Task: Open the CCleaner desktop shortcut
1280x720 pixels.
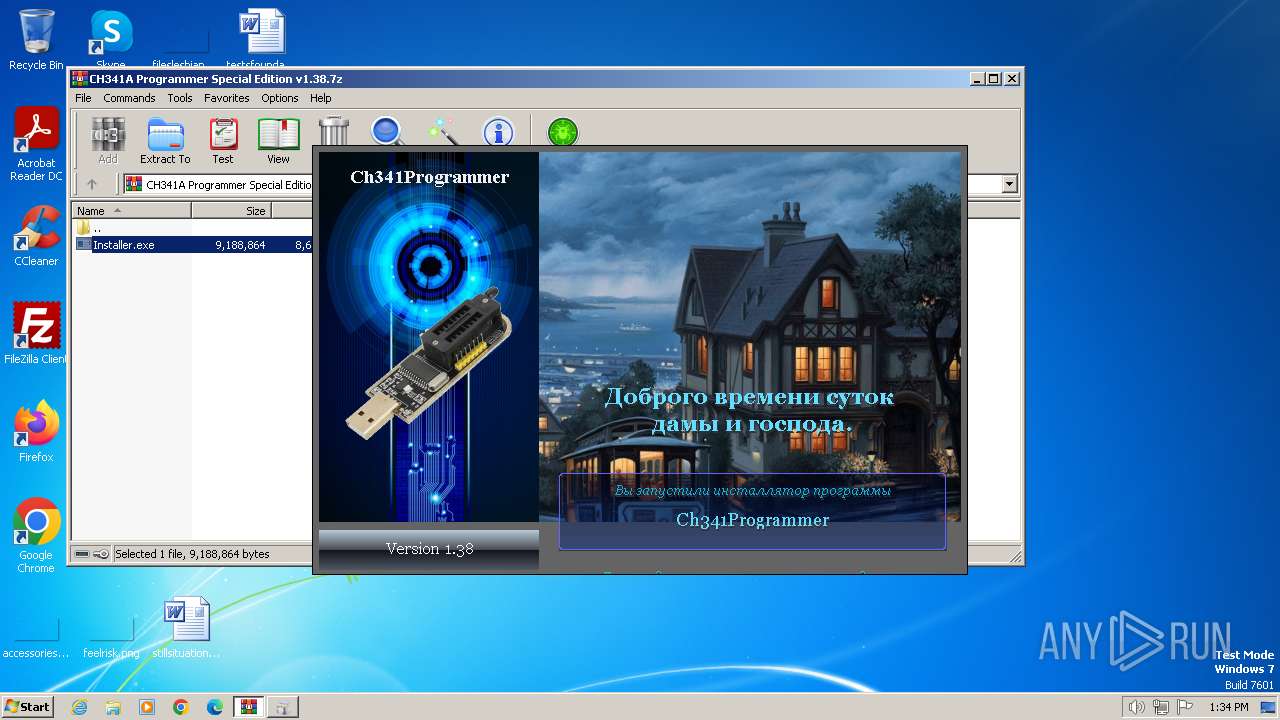Action: click(36, 236)
